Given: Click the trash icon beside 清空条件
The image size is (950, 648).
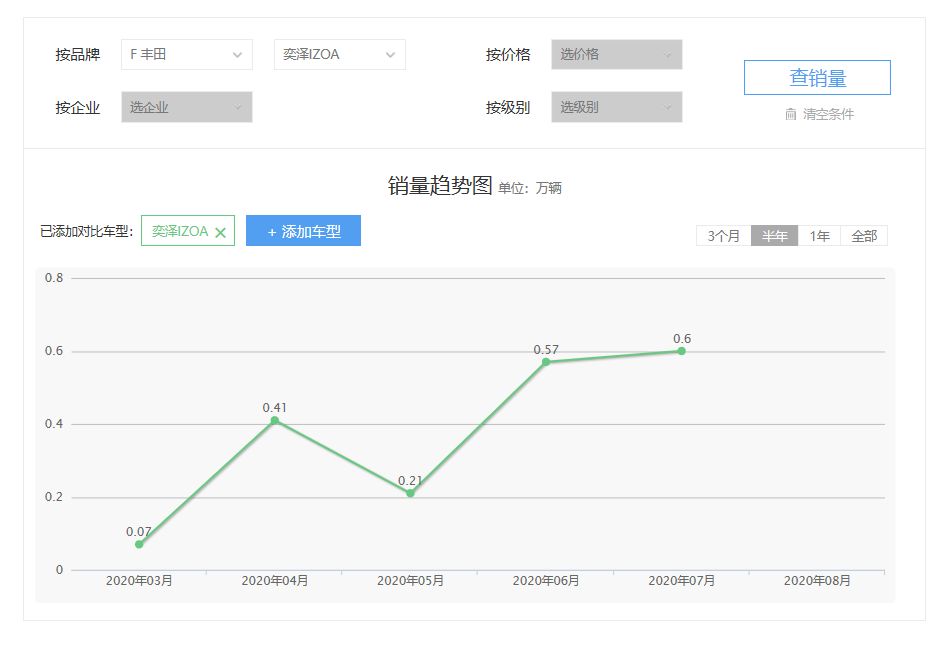Looking at the screenshot, I should [791, 114].
